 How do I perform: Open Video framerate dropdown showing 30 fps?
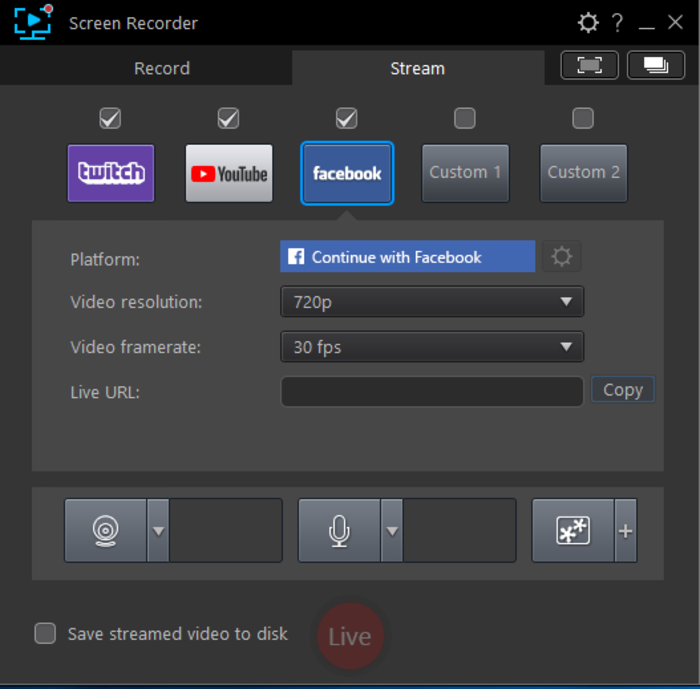pyautogui.click(x=432, y=347)
